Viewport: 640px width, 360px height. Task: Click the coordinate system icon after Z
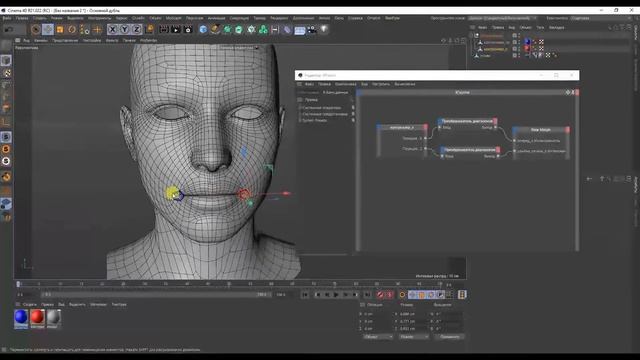tap(149, 29)
